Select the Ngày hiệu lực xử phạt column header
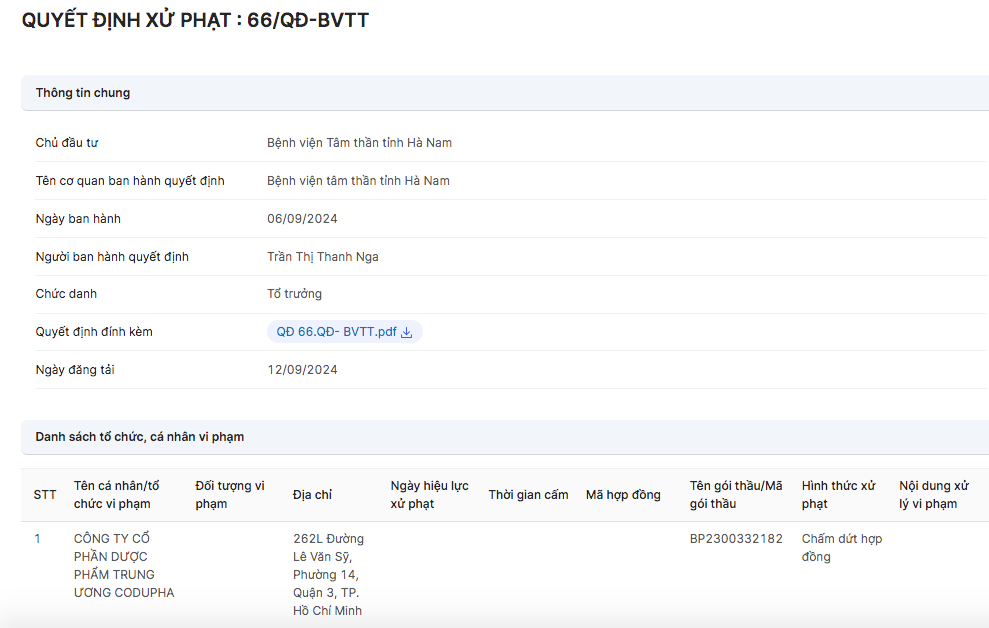This screenshot has height=628, width=989. point(429,495)
